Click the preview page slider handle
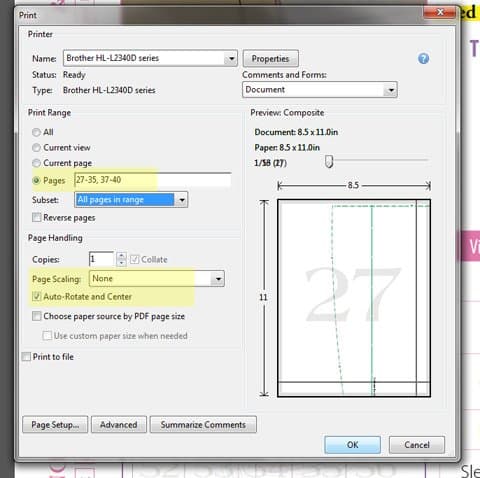This screenshot has height=478, width=480. click(329, 162)
